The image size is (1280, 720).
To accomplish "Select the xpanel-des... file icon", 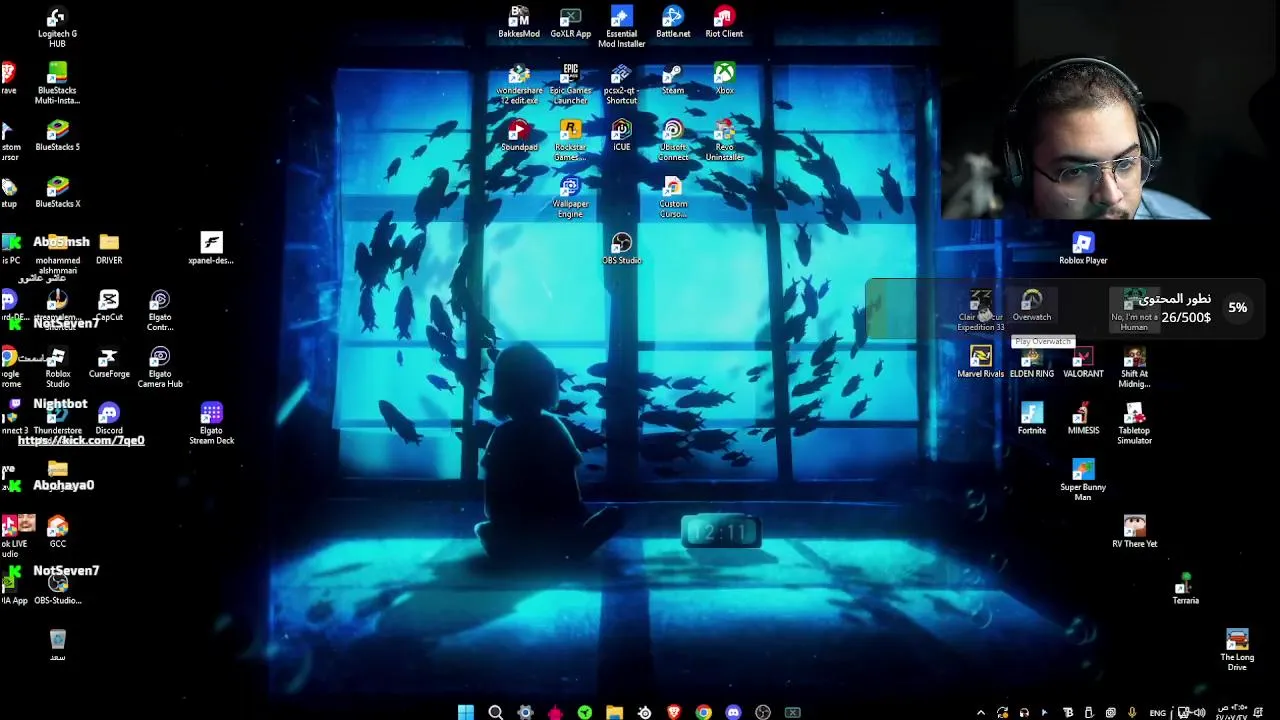I will coord(211,249).
